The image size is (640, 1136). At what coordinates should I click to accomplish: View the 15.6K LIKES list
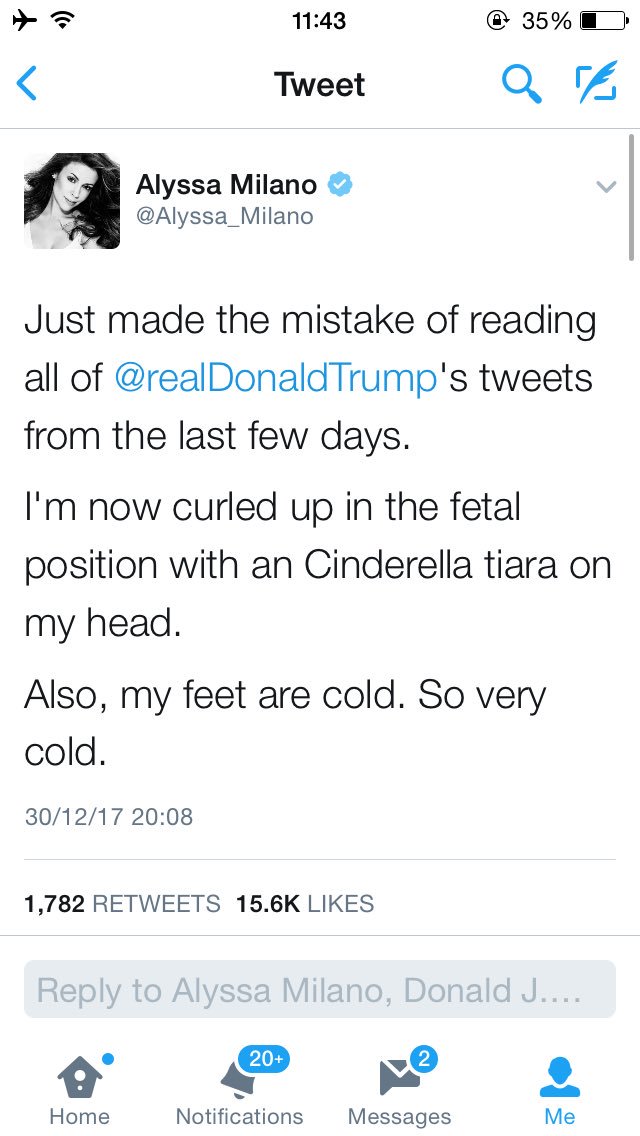point(305,903)
